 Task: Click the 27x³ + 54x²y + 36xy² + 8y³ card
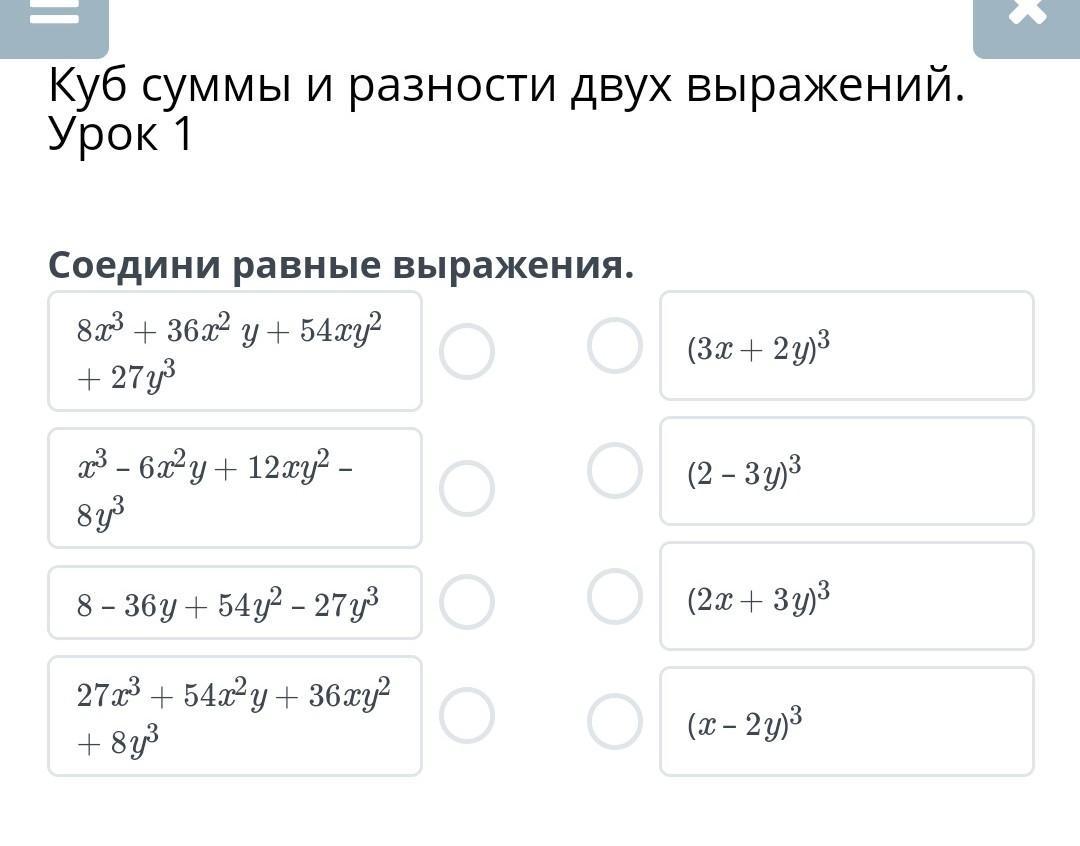pyautogui.click(x=235, y=716)
